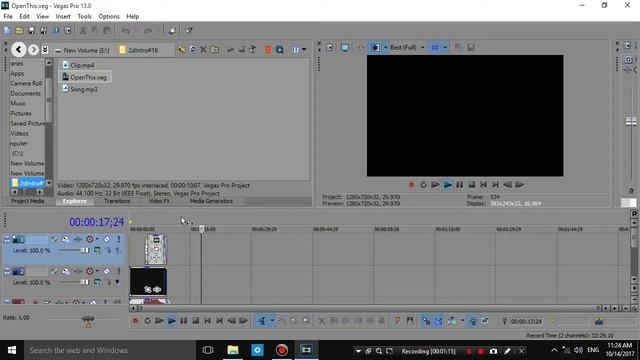Select Song.mp3 in Explorer

(80, 89)
